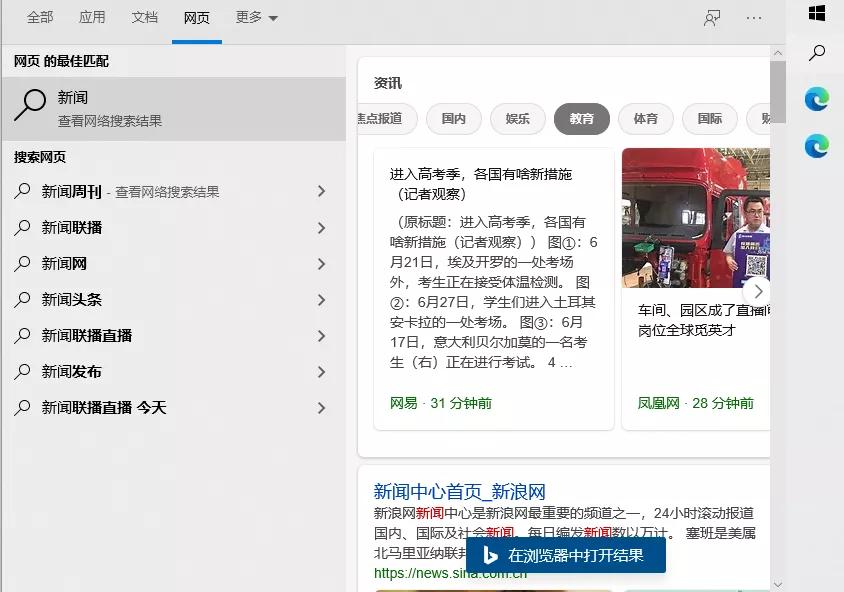Select the 新闻周刊 suggestion text

pos(72,192)
